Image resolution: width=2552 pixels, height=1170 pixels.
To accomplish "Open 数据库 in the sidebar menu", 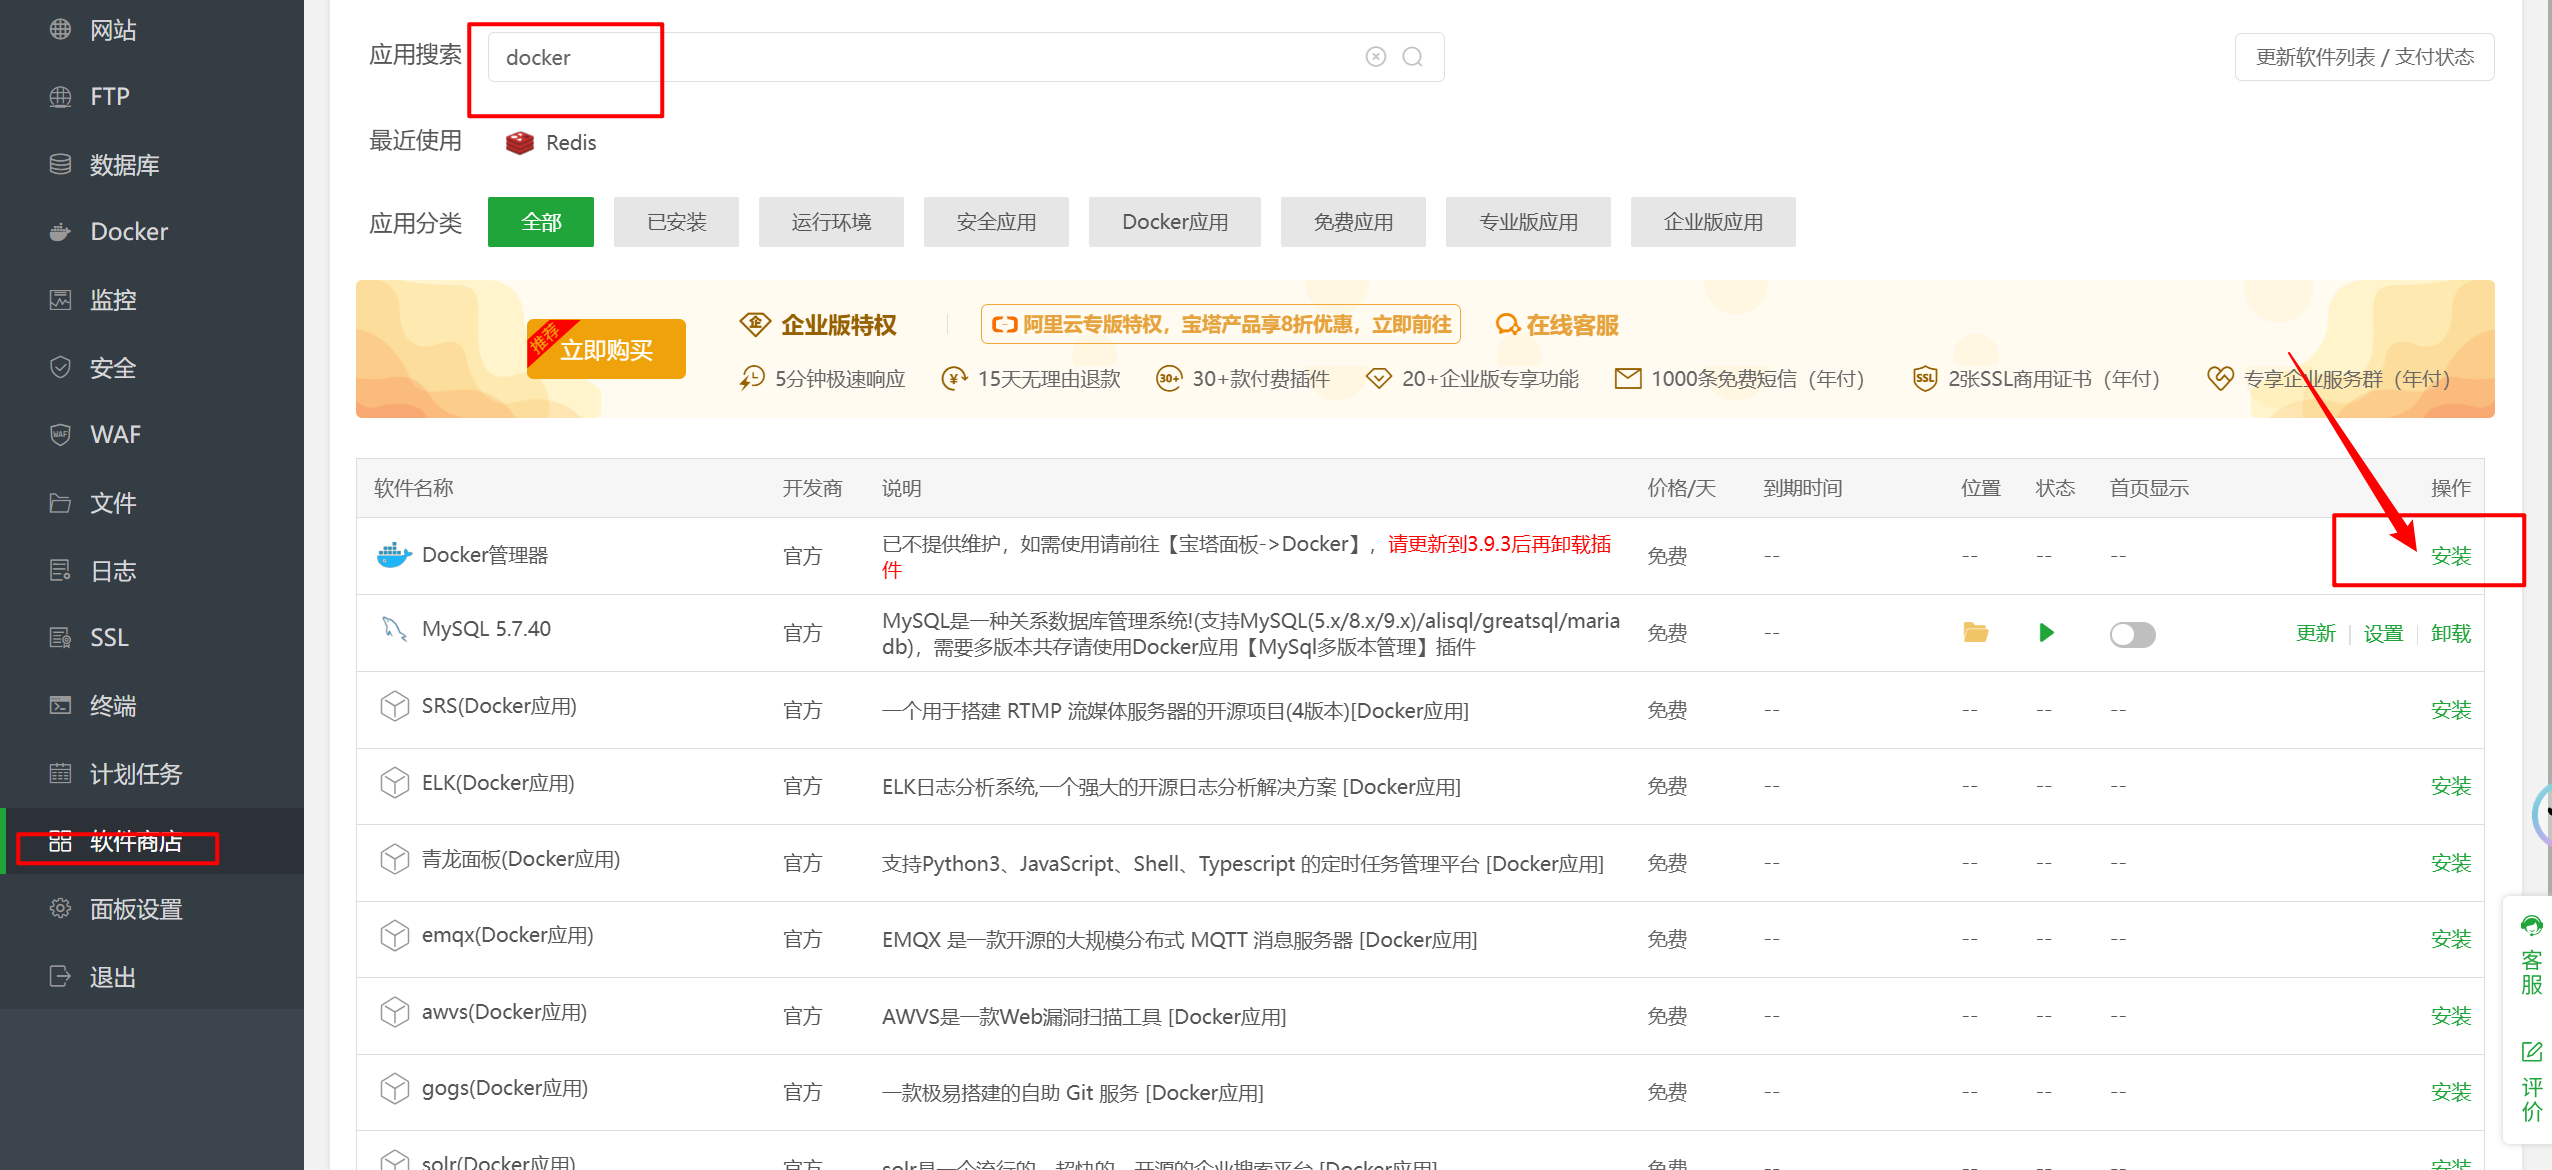I will 124,165.
